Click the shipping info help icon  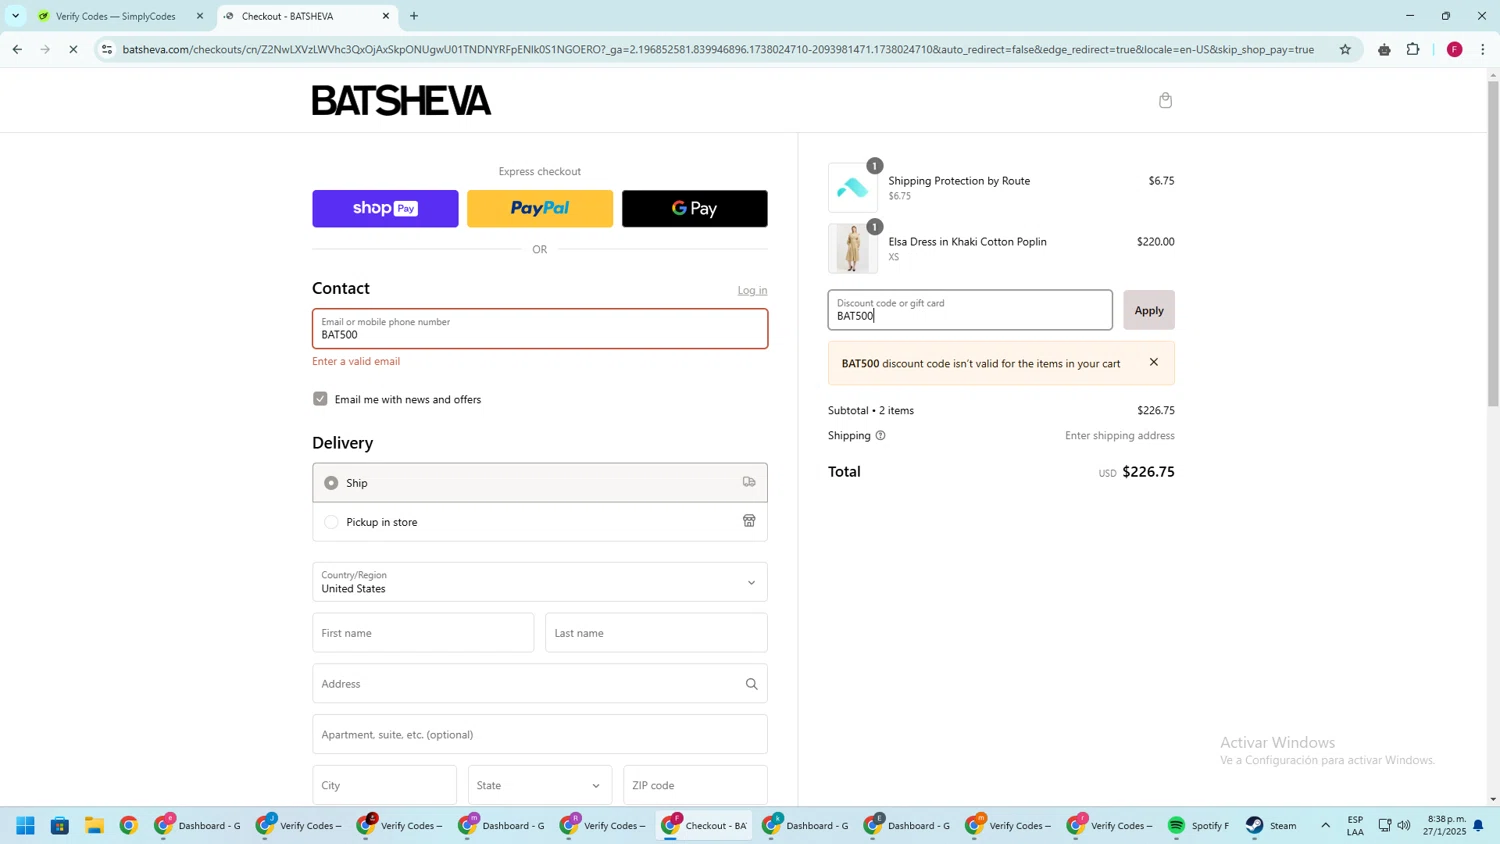880,435
